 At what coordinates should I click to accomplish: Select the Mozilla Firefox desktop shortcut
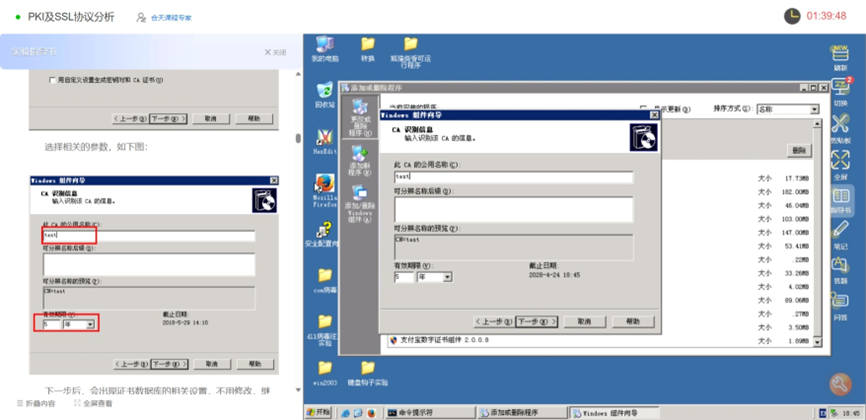point(325,191)
